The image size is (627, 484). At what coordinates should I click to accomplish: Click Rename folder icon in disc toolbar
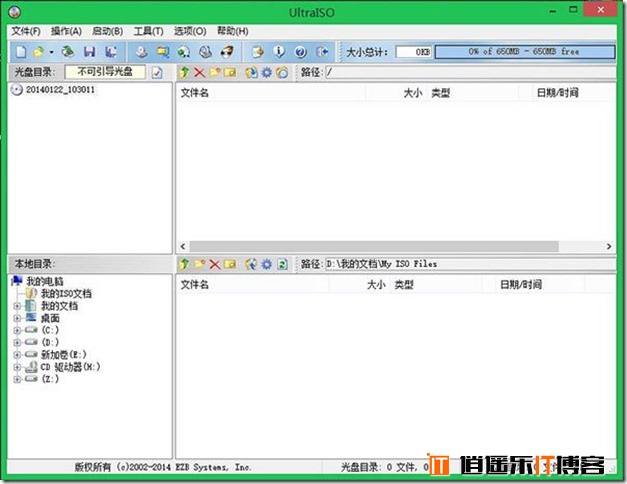coord(230,72)
